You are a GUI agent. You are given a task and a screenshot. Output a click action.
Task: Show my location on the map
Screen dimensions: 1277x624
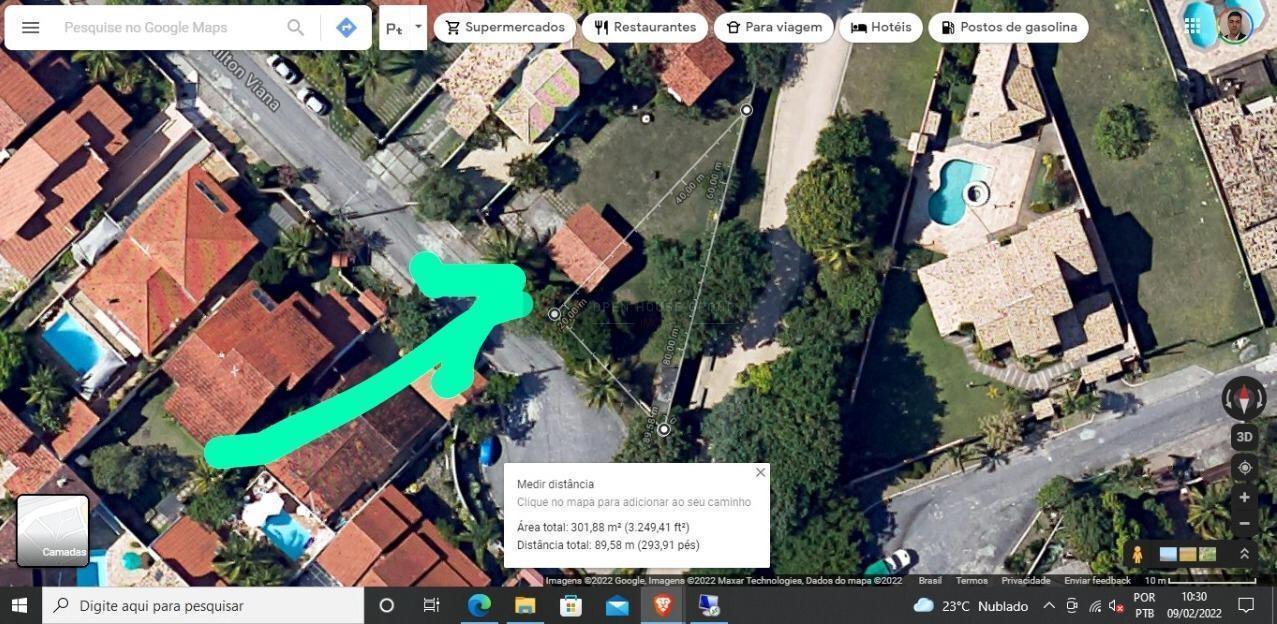pos(1244,467)
